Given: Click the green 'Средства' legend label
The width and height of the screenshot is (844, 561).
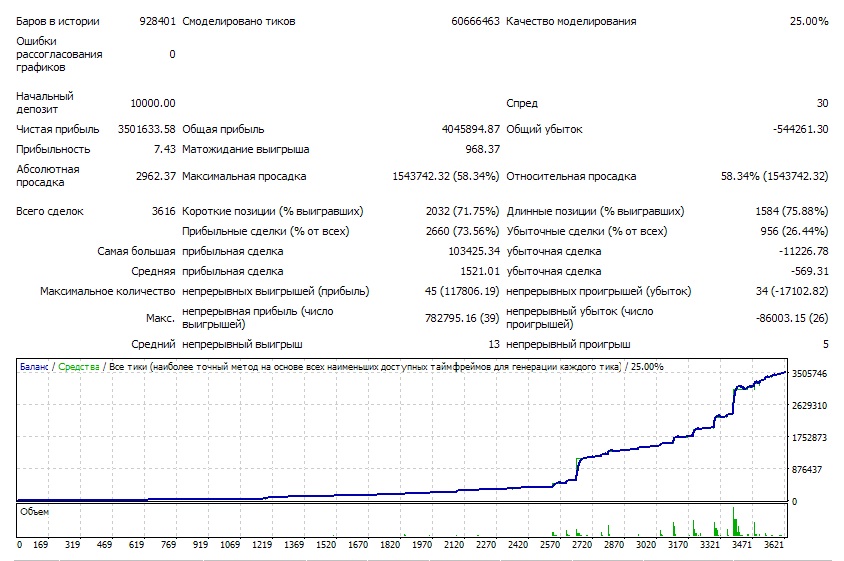Looking at the screenshot, I should (79, 367).
